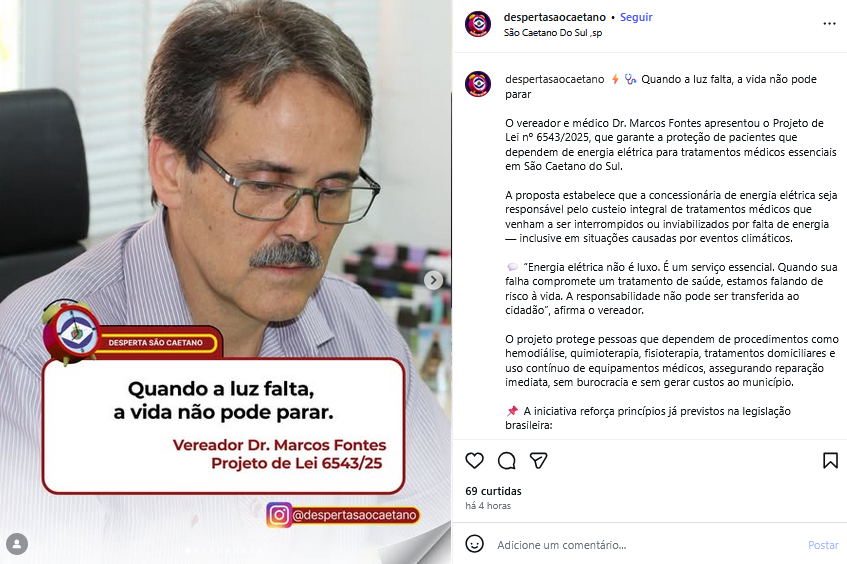This screenshot has width=847, height=564.
Task: Click the caption author name despertasaocaetano
Action: point(554,79)
